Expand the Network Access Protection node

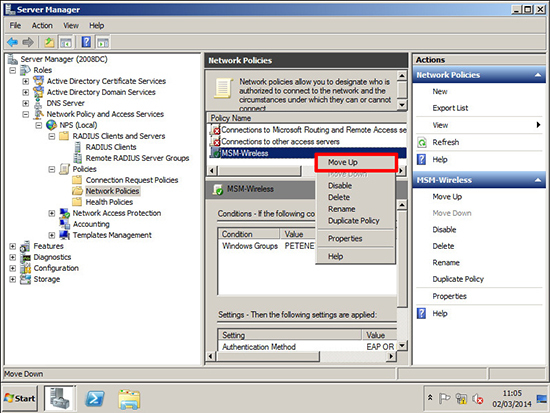coord(52,213)
